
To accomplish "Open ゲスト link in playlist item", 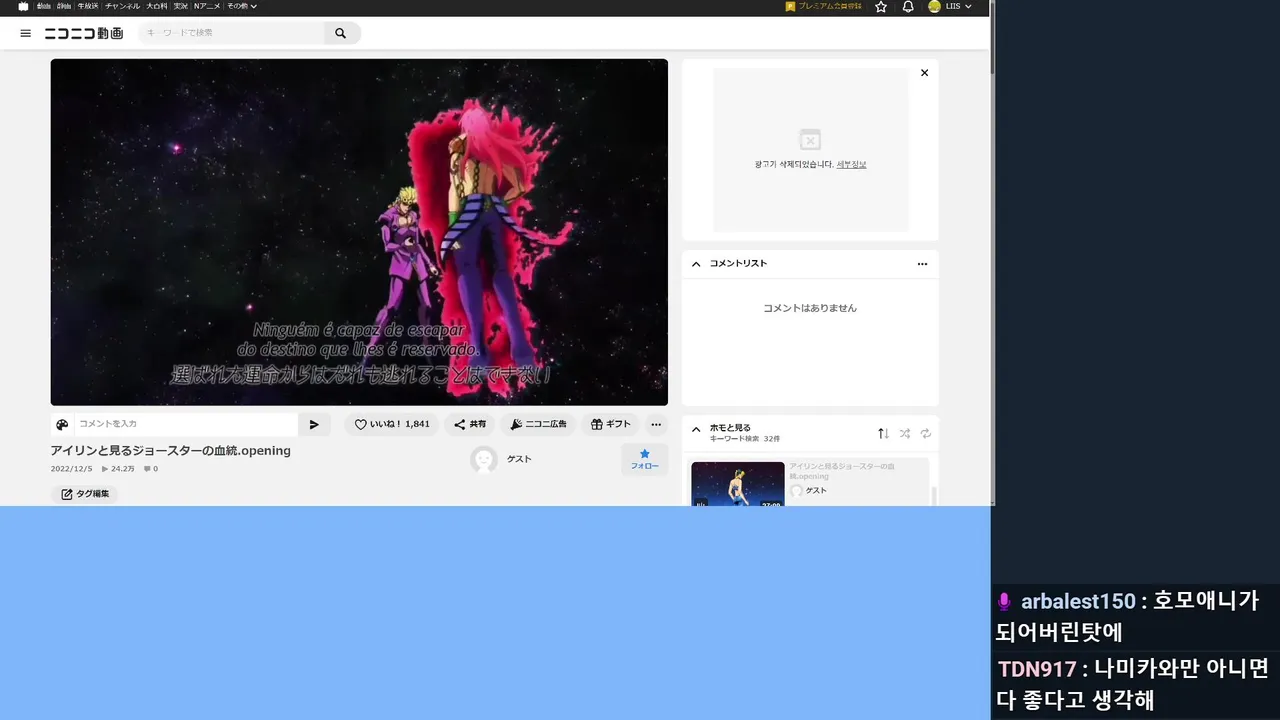I will click(816, 490).
